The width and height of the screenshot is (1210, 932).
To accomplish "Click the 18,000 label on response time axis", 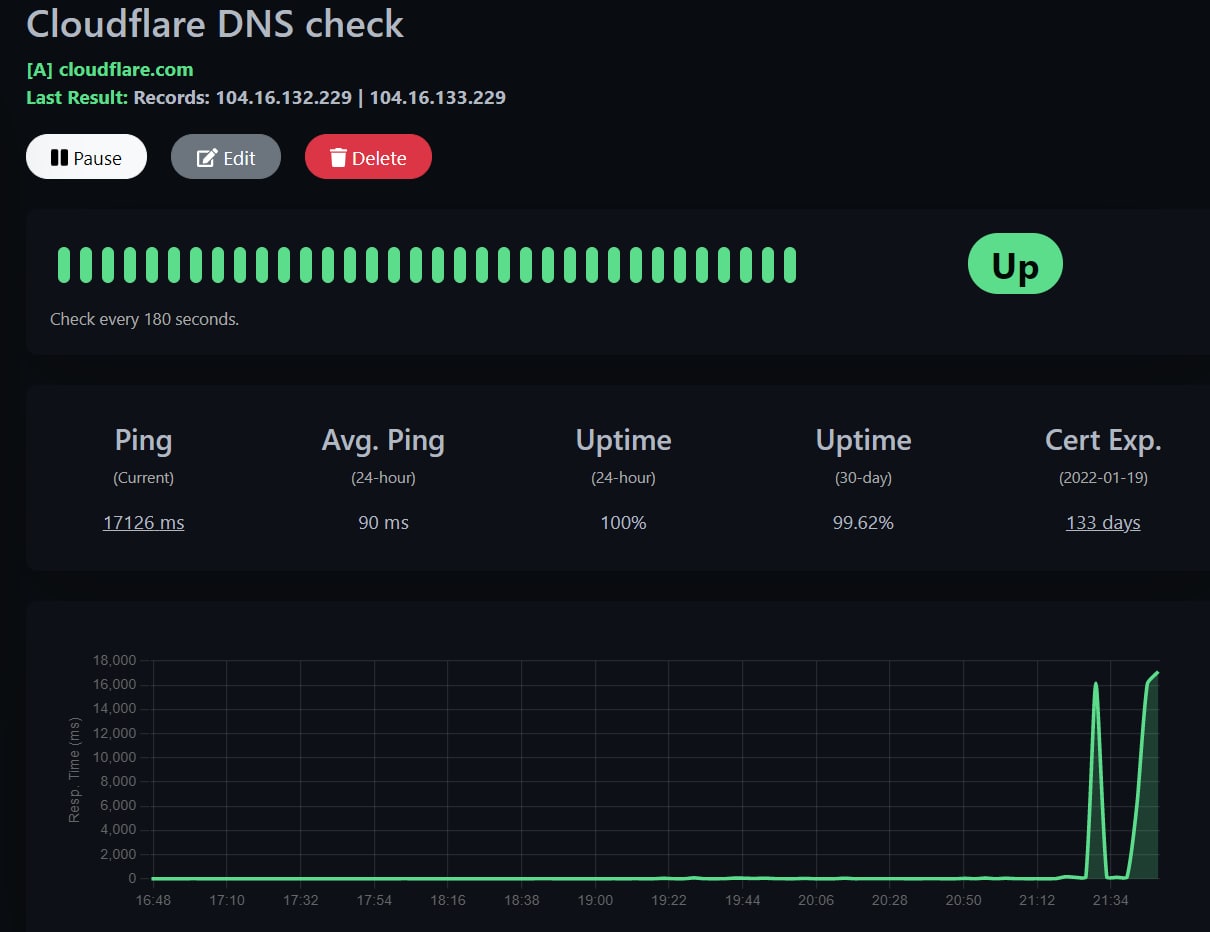I will tap(112, 661).
